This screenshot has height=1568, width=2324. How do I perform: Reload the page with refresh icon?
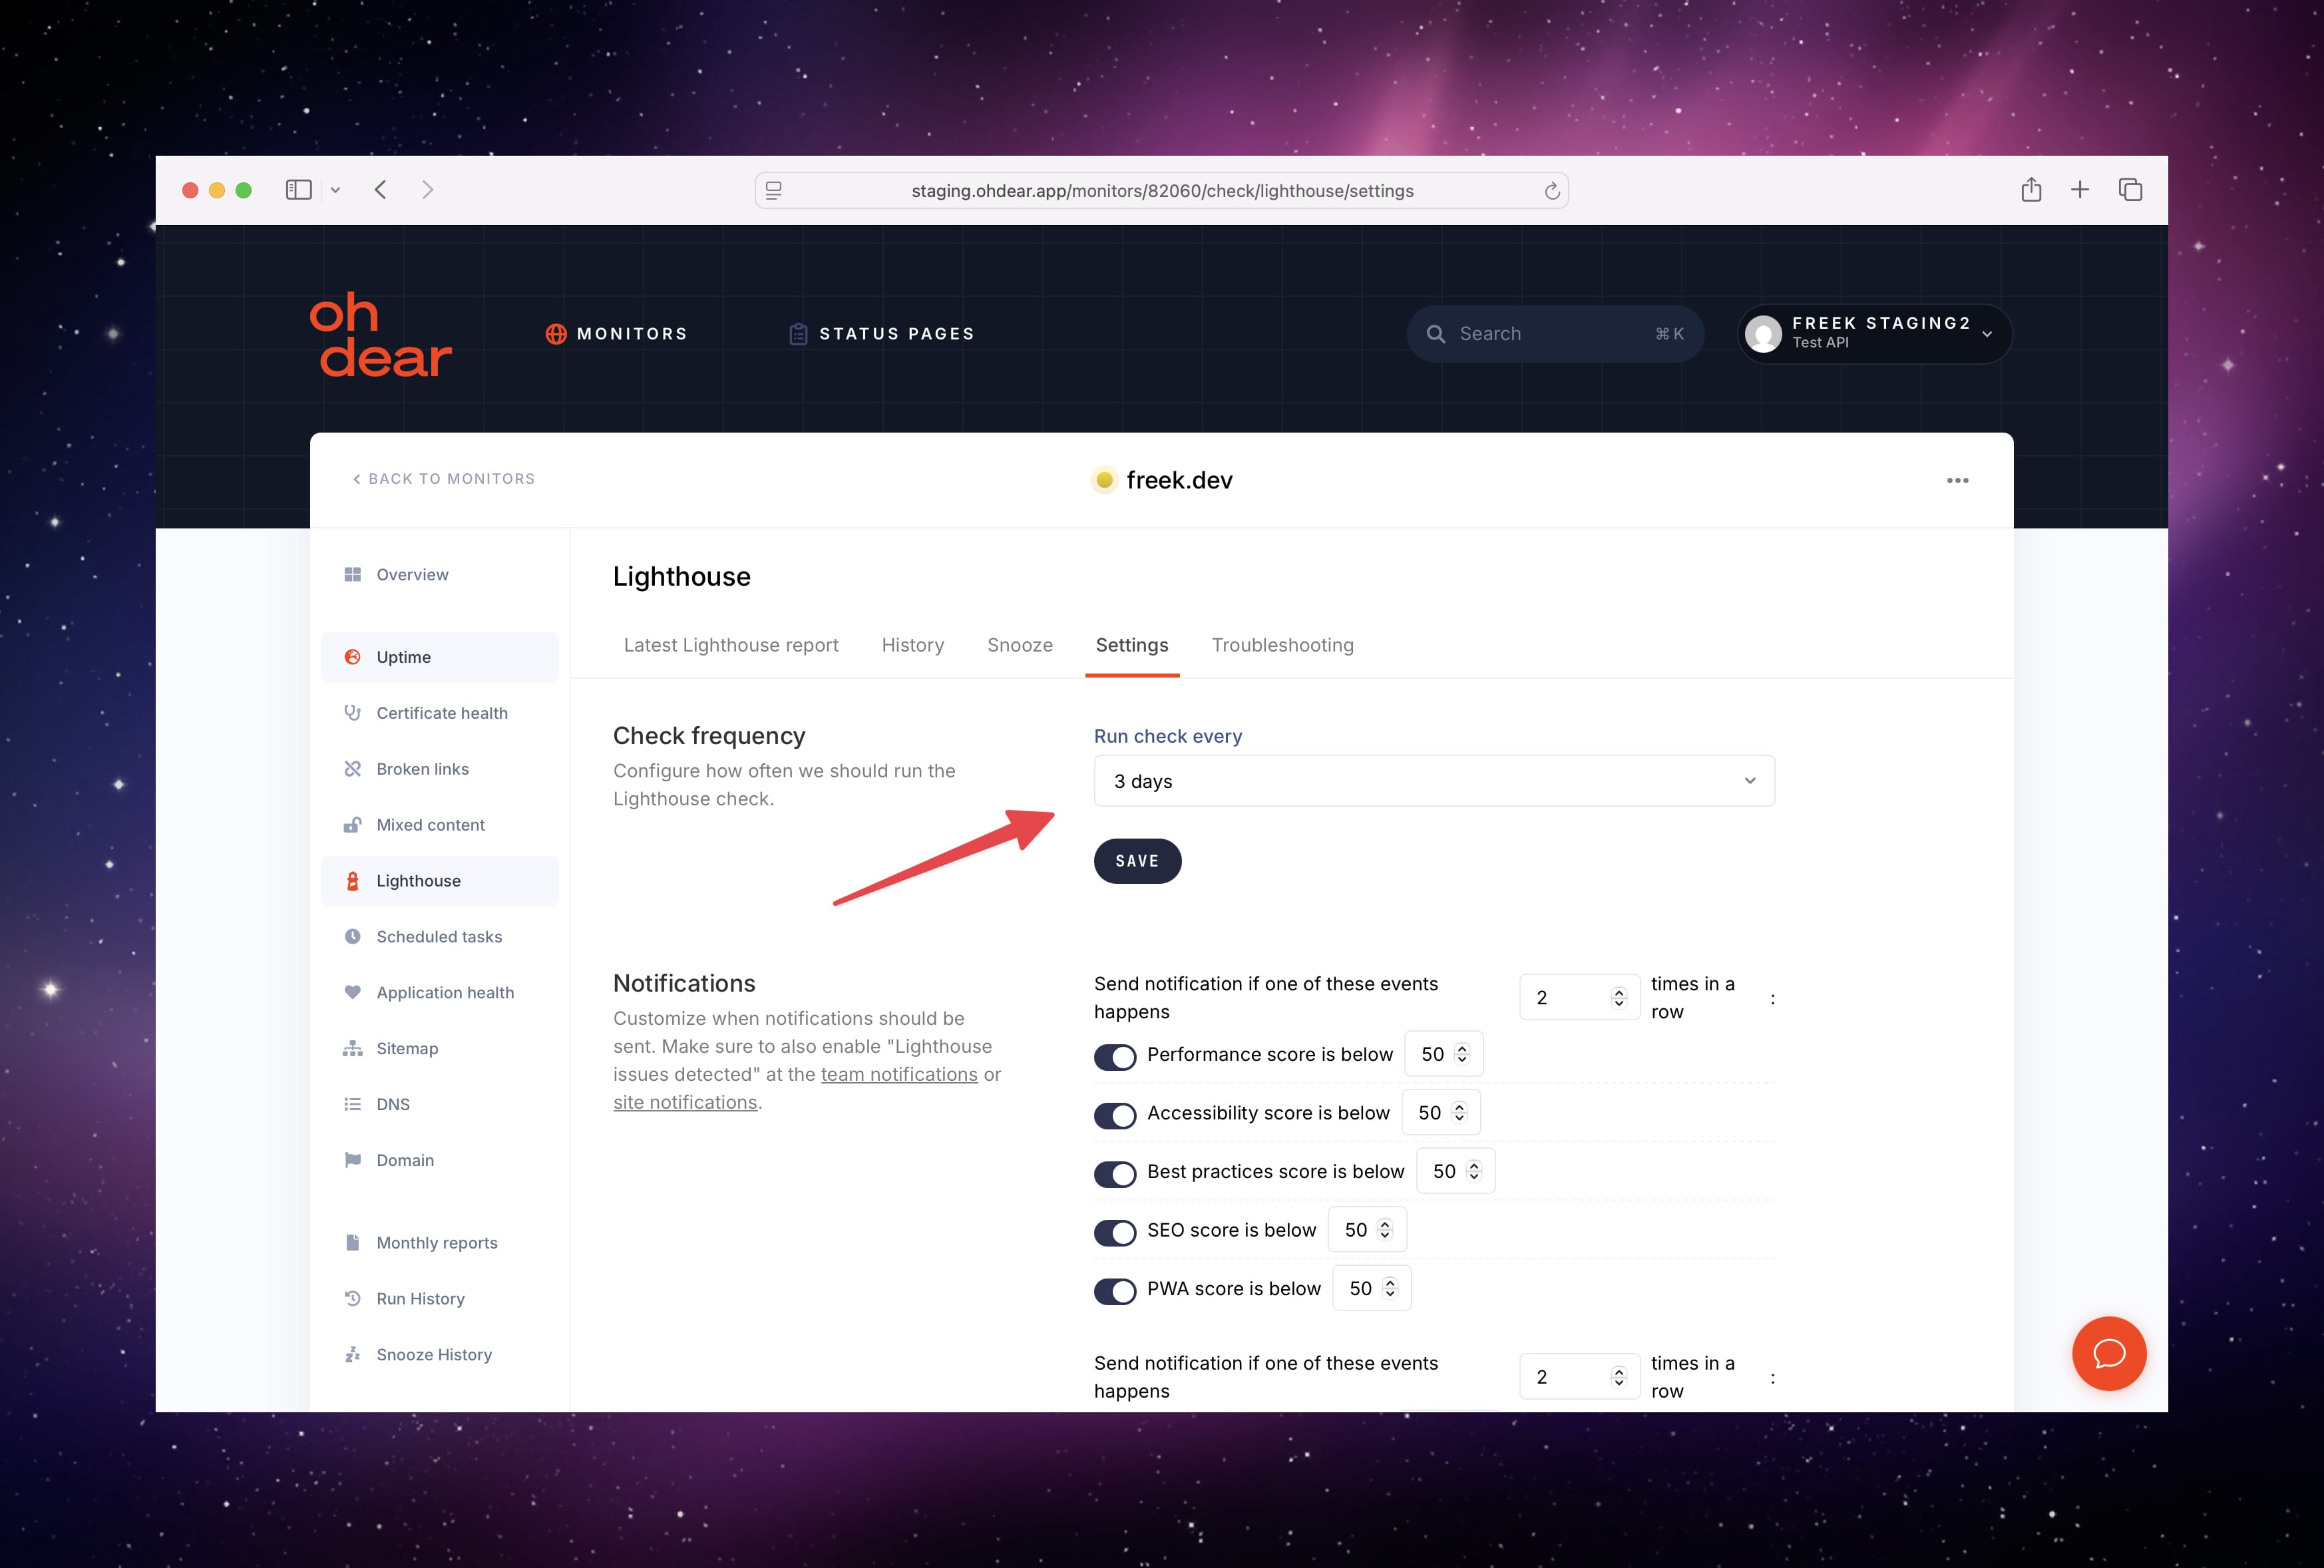(1552, 191)
